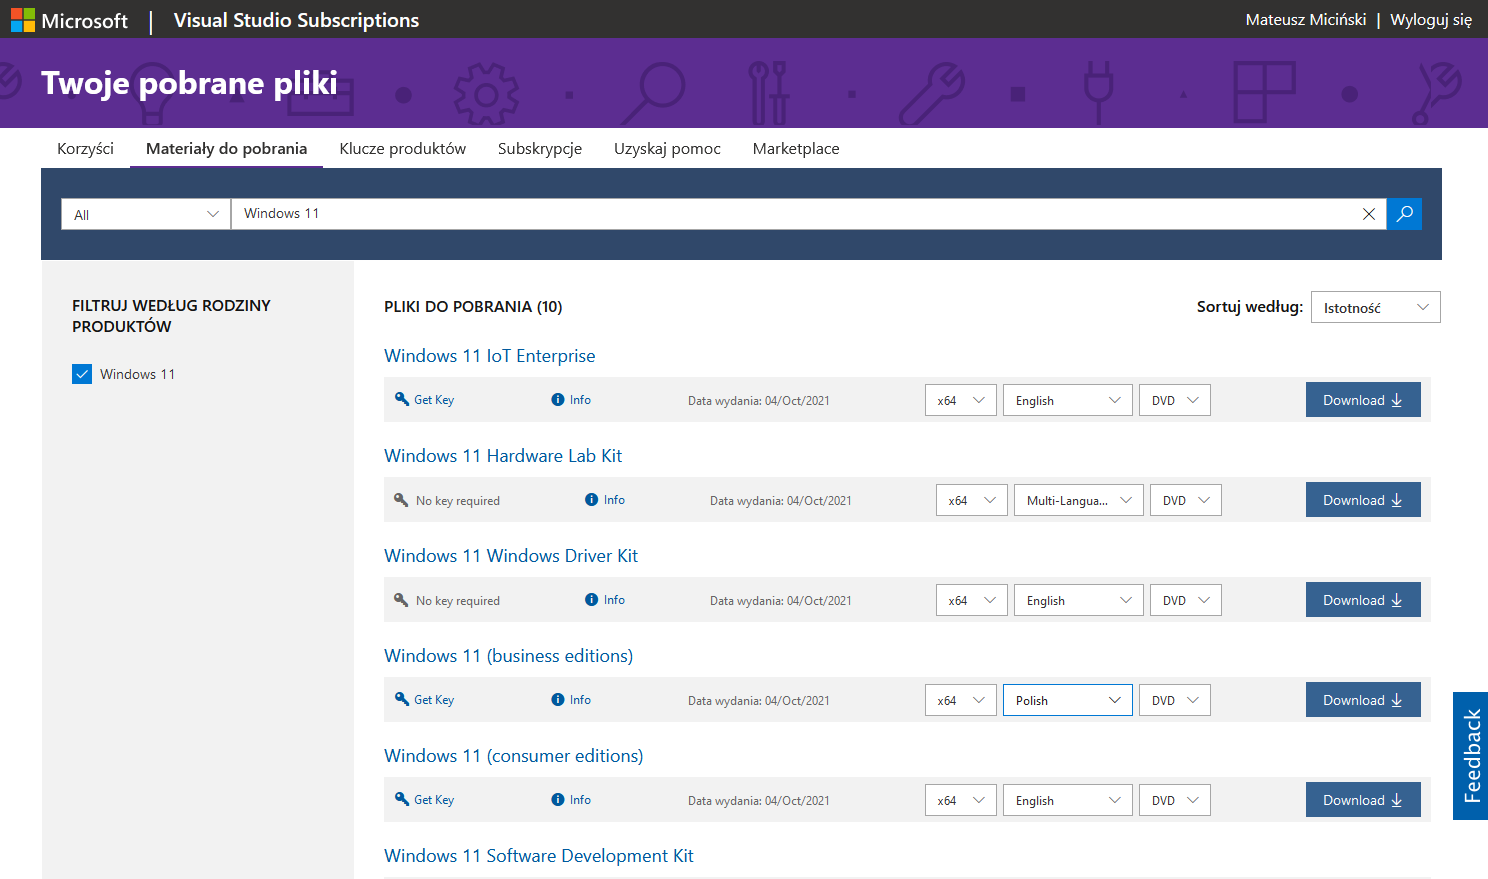Click info icon for Windows 11 IoT Enterprise

(558, 400)
